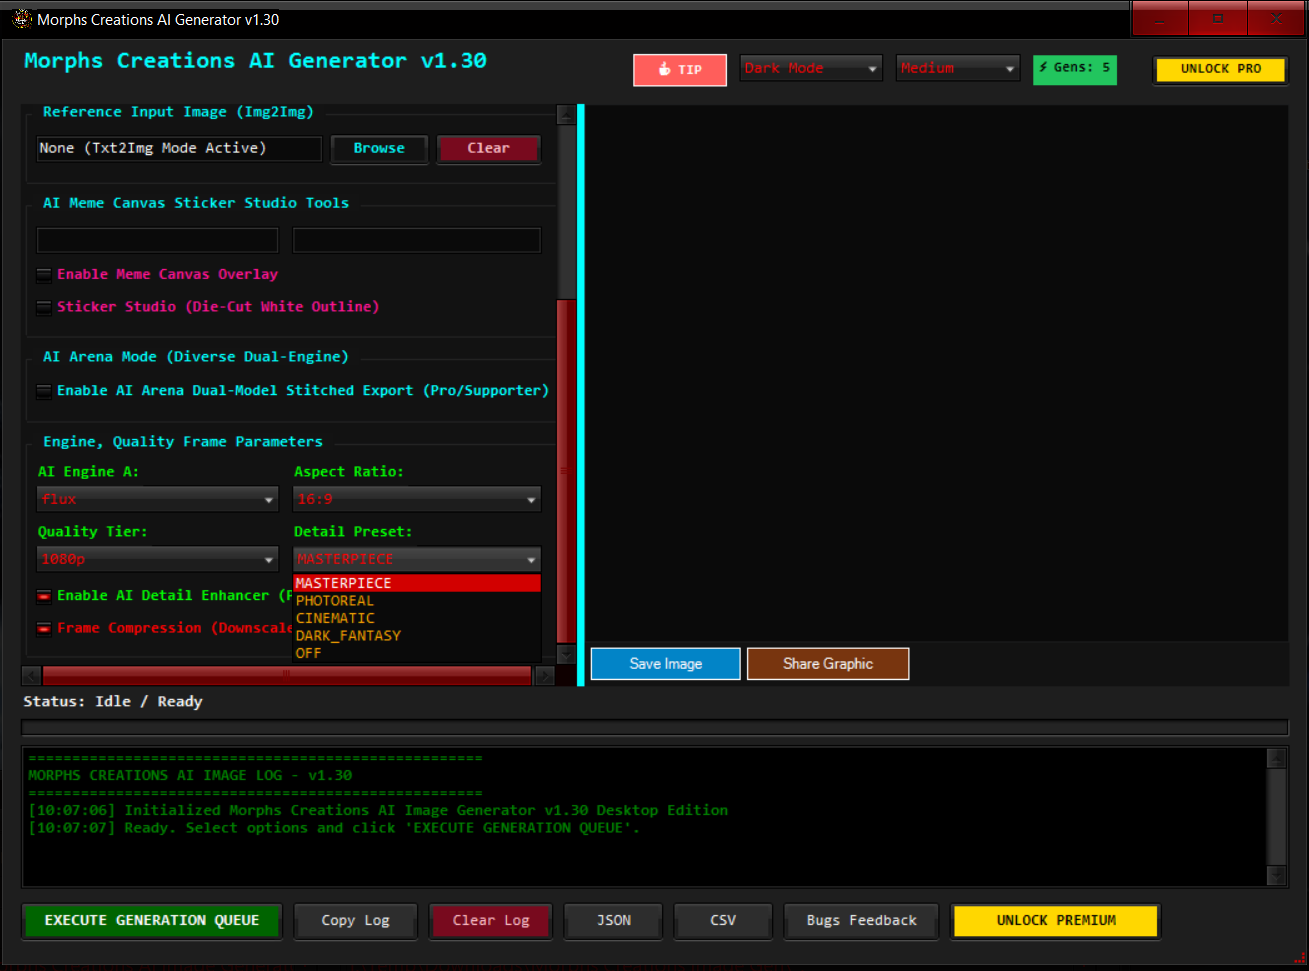Click log line starting with [10:07:07]
1309x971 pixels.
334,828
